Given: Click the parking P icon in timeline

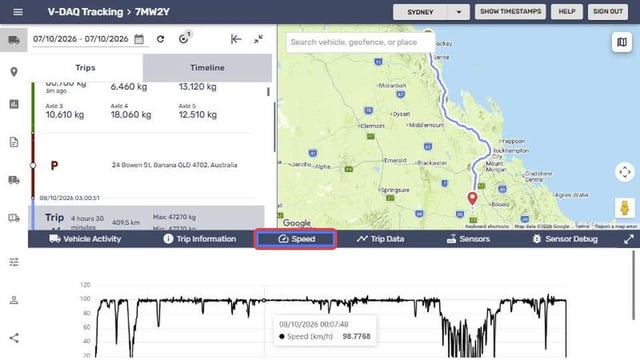Looking at the screenshot, I should (x=54, y=165).
